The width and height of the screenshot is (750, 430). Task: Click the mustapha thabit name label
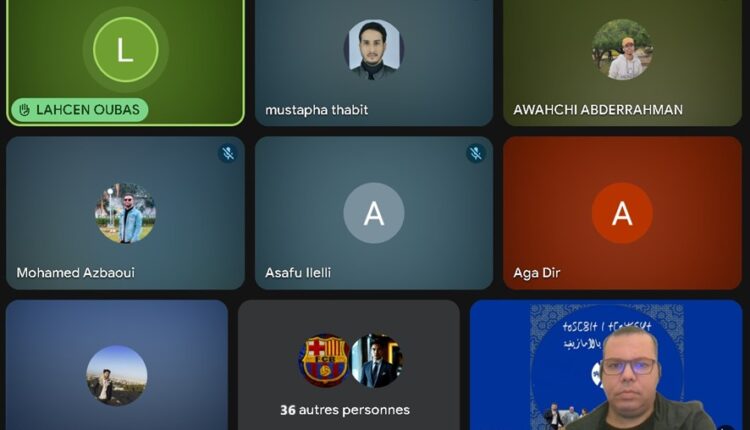(x=317, y=110)
